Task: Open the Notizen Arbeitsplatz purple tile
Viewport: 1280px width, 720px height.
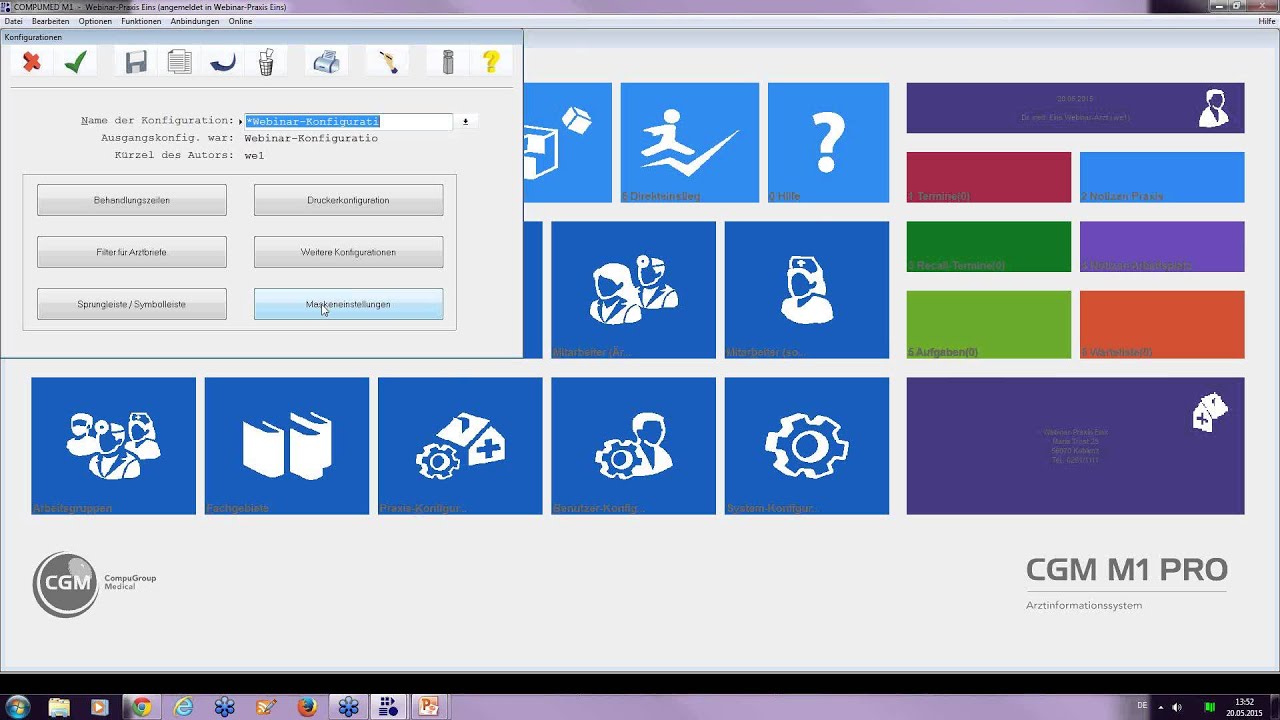Action: click(x=1162, y=246)
